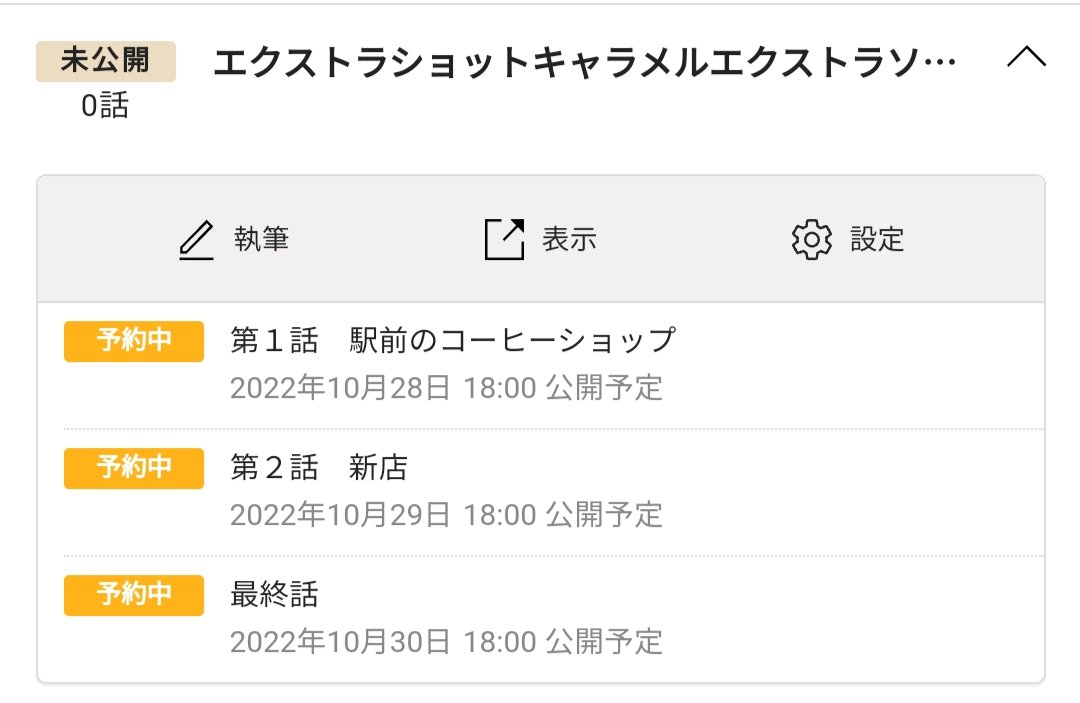Image resolution: width=1080 pixels, height=703 pixels.
Task: Click the pencil writing icon
Action: (197, 240)
